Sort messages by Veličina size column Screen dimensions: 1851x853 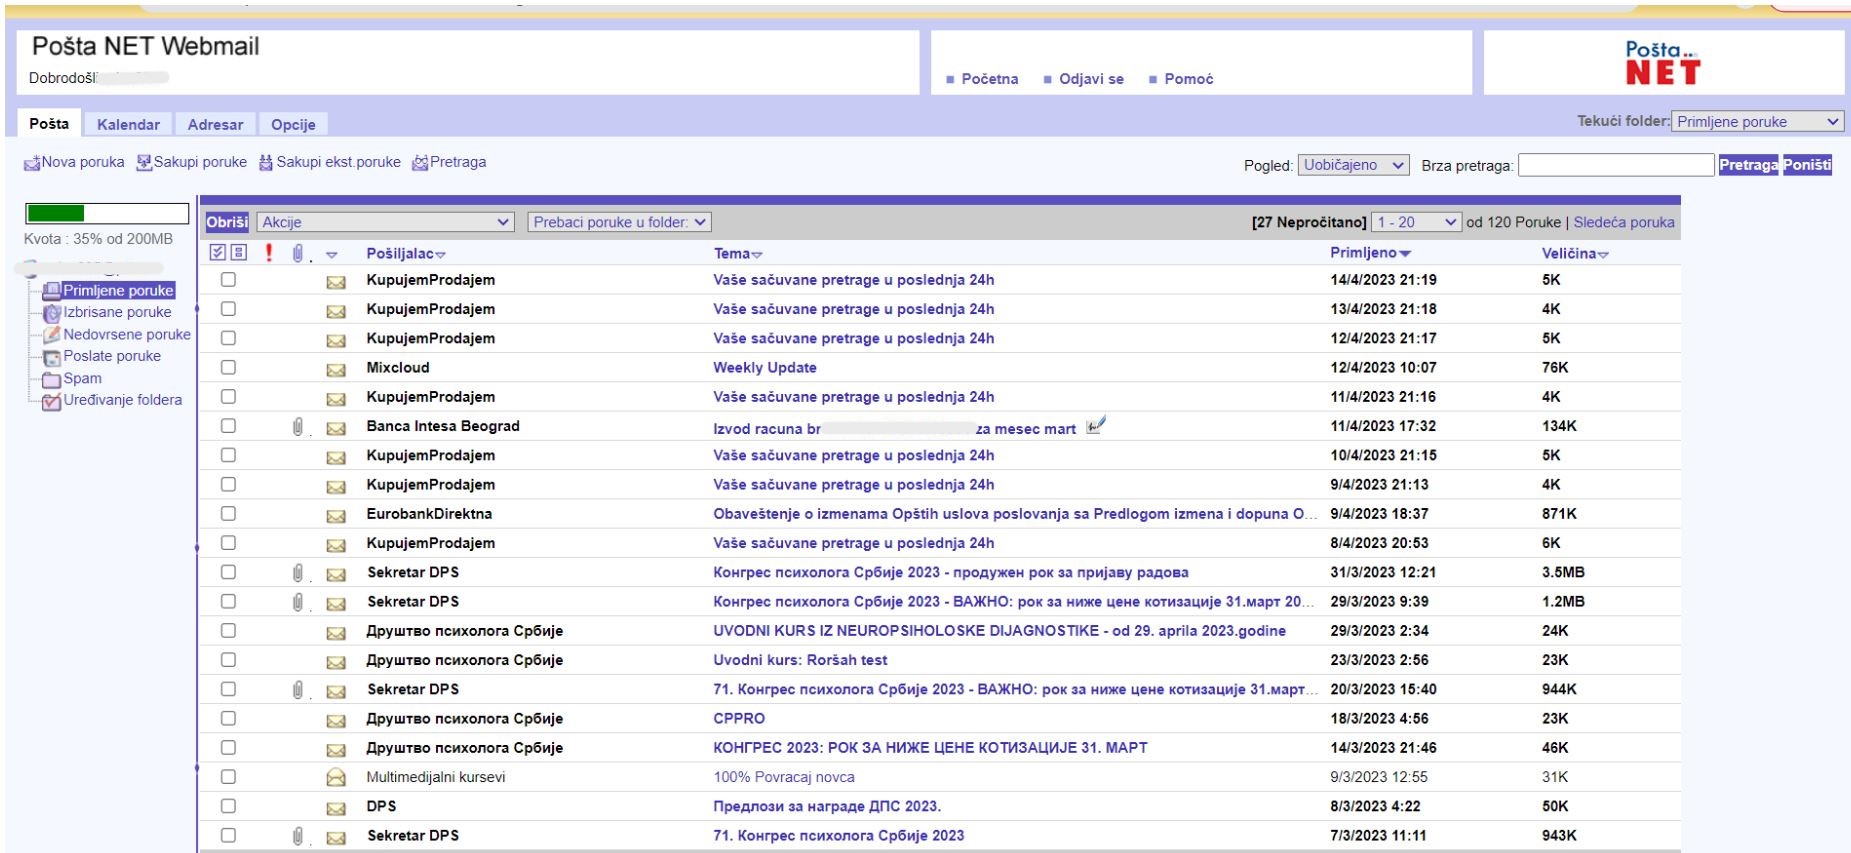coord(1575,254)
